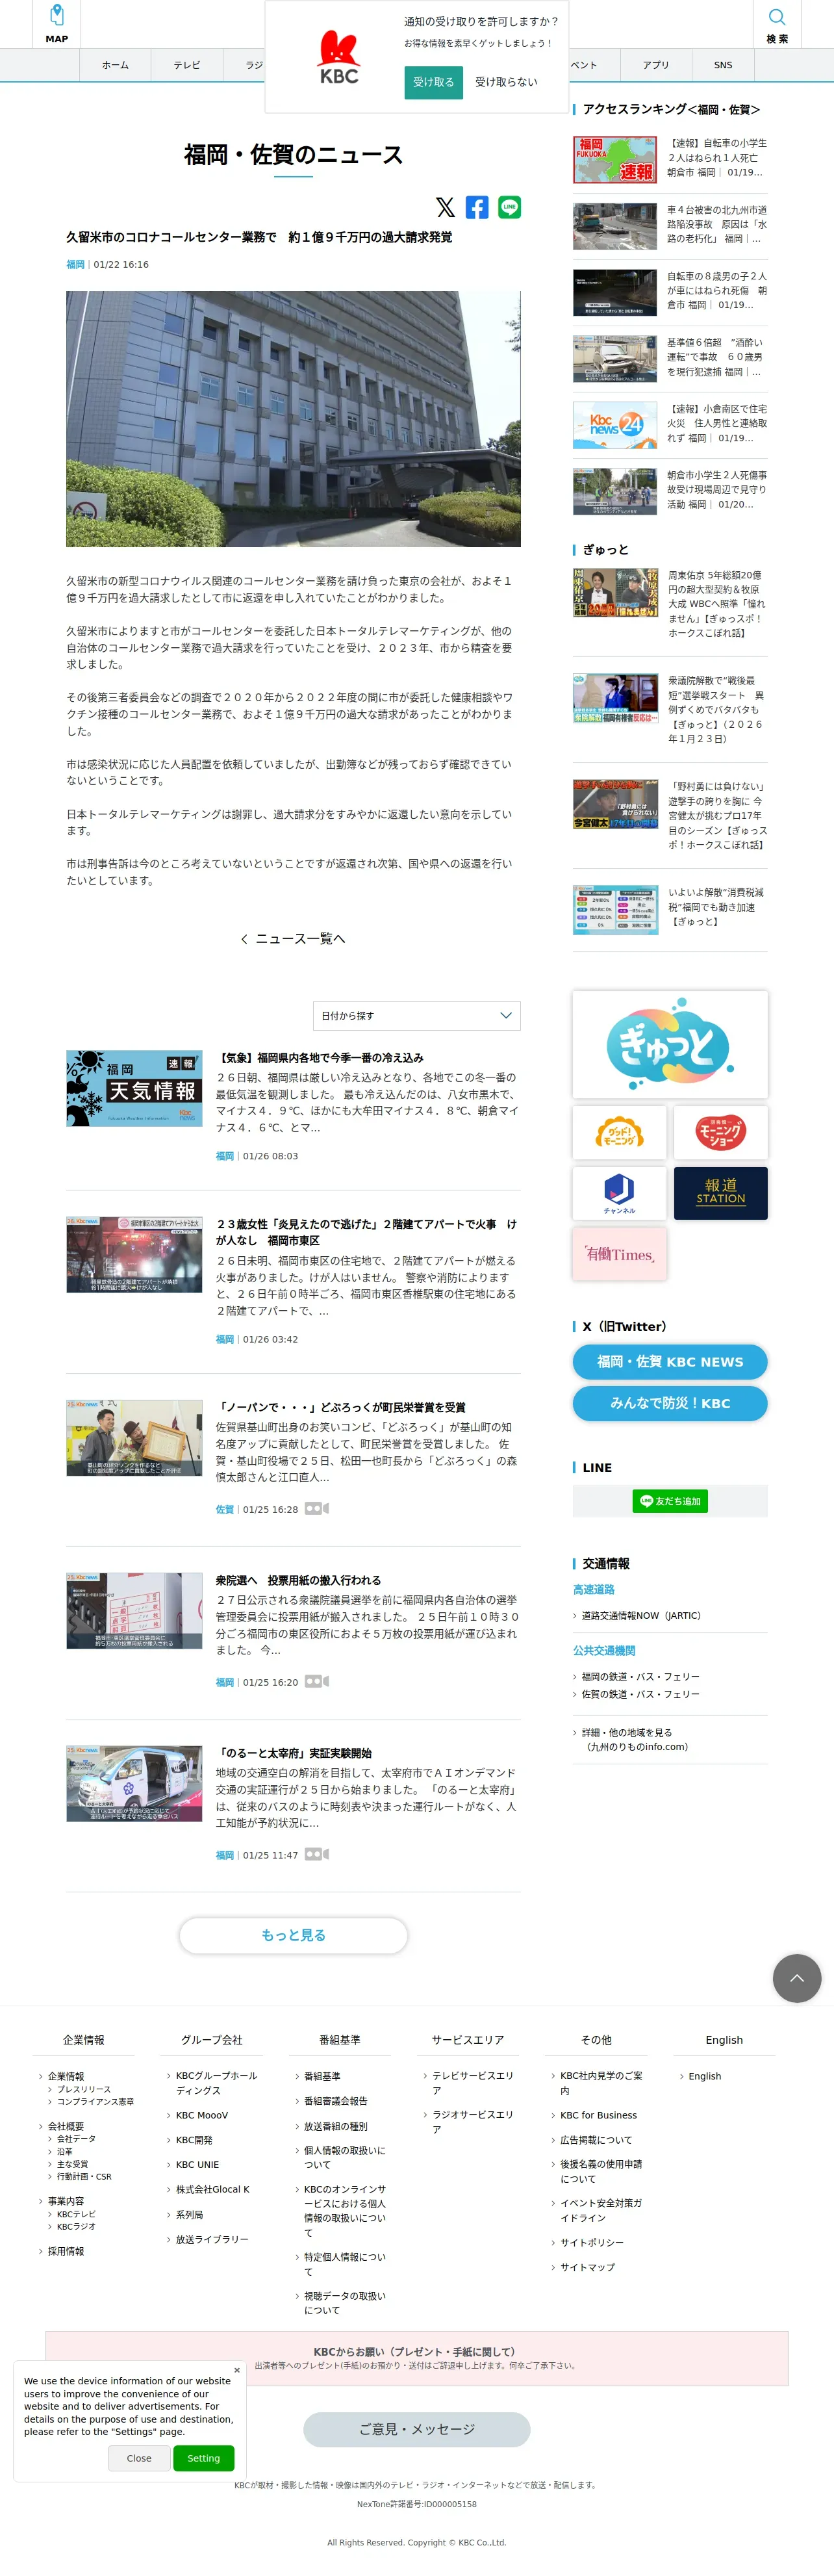834x2576 pixels.
Task: Select the アプリ navigation tab
Action: coord(656,65)
